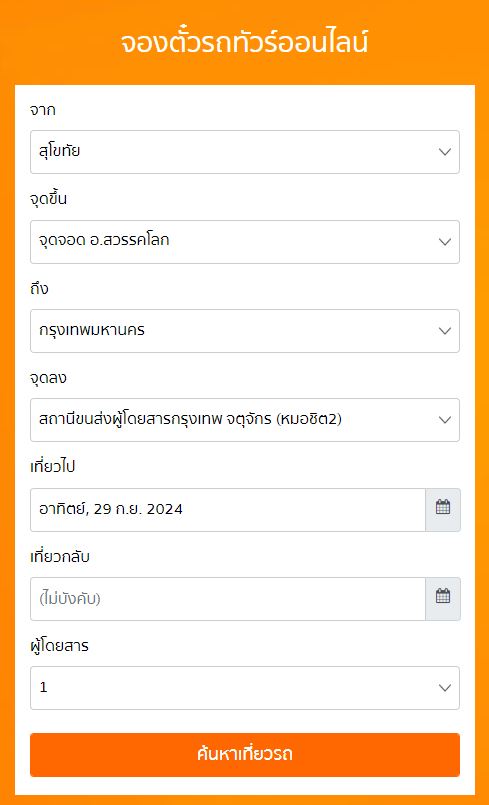Expand the จุดขึ้น pickup point dropdown
The width and height of the screenshot is (489, 805).
click(x=245, y=242)
